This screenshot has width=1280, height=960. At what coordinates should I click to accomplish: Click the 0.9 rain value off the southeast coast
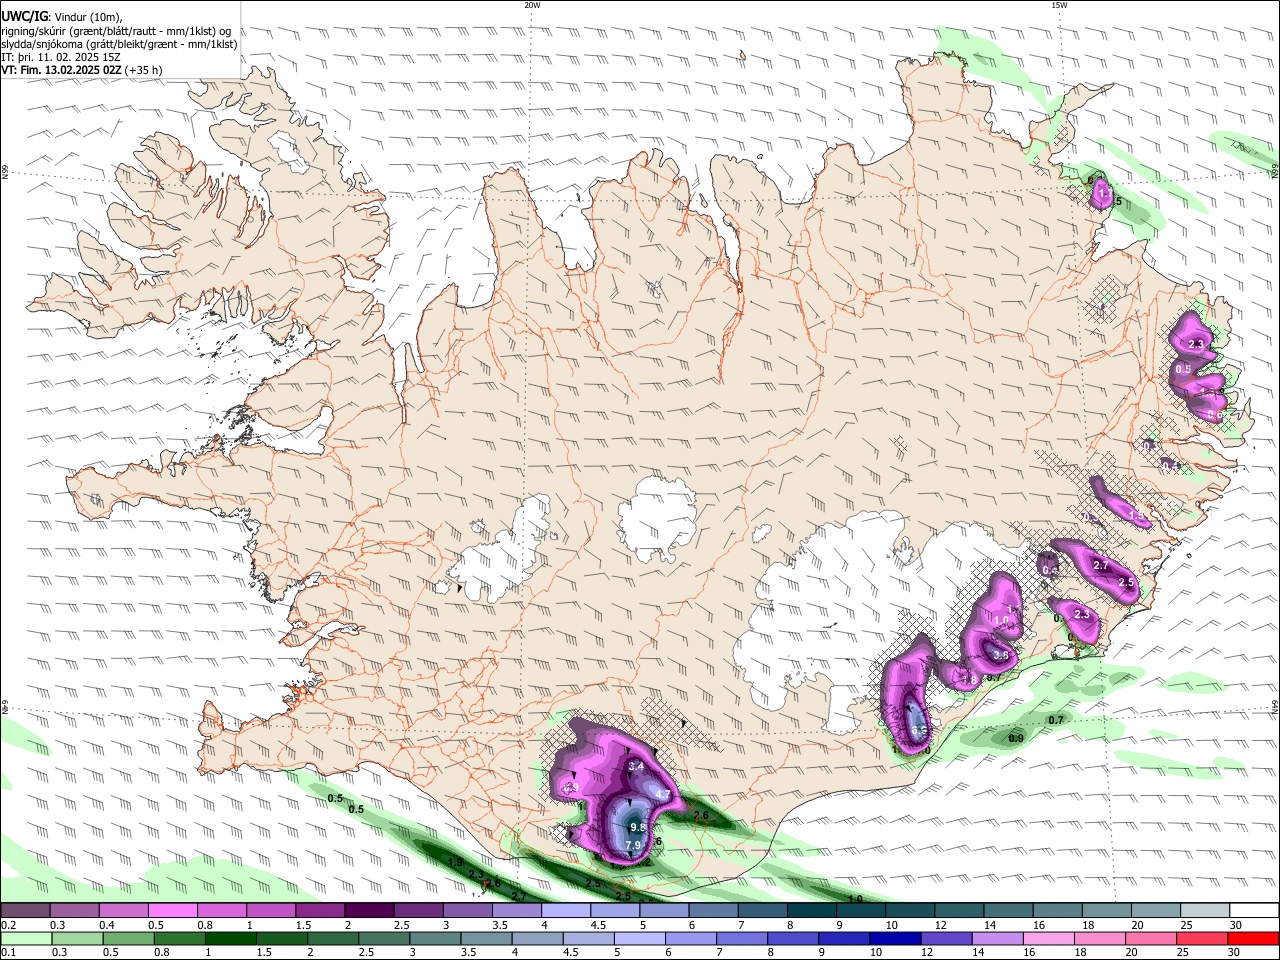pos(1016,738)
